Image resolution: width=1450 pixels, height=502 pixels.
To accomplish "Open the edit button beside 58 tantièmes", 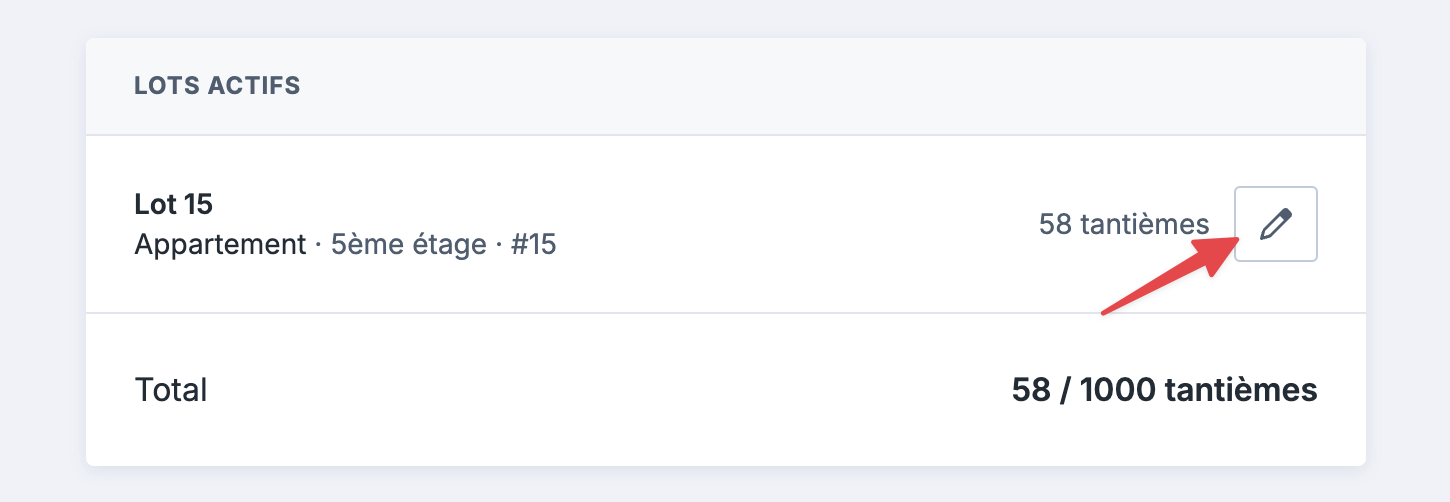I will [x=1275, y=224].
